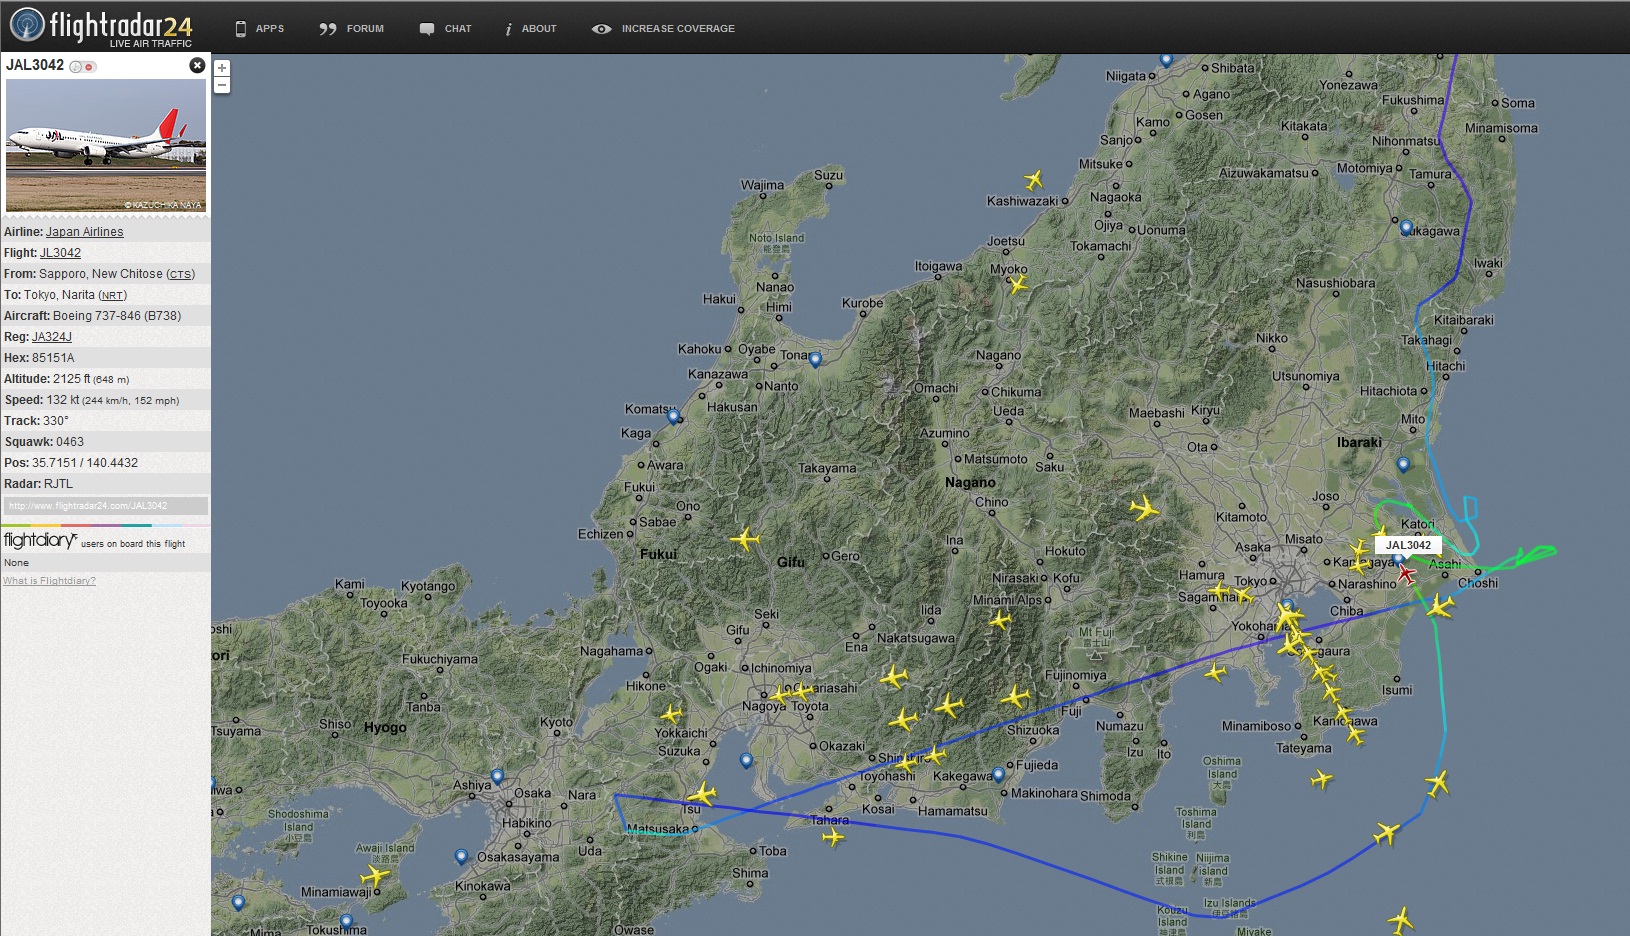Open the JL3042 flight number link
This screenshot has width=1630, height=936.
60,253
